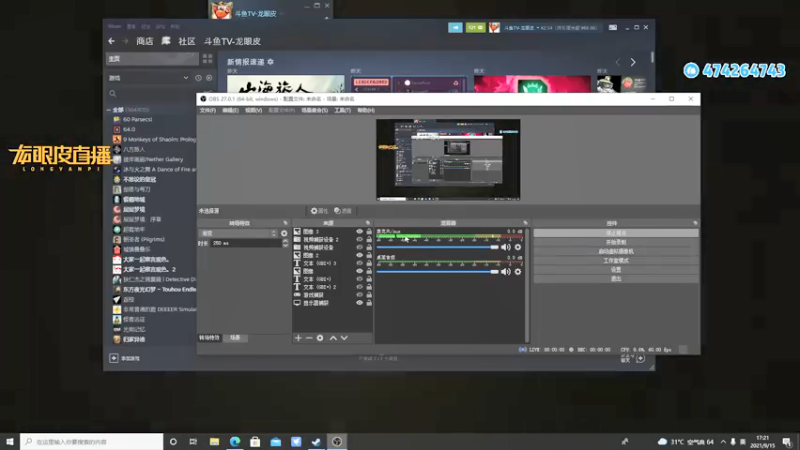The height and width of the screenshot is (450, 800).
Task: Pop out the sources dock via its header icon
Action: (368, 223)
